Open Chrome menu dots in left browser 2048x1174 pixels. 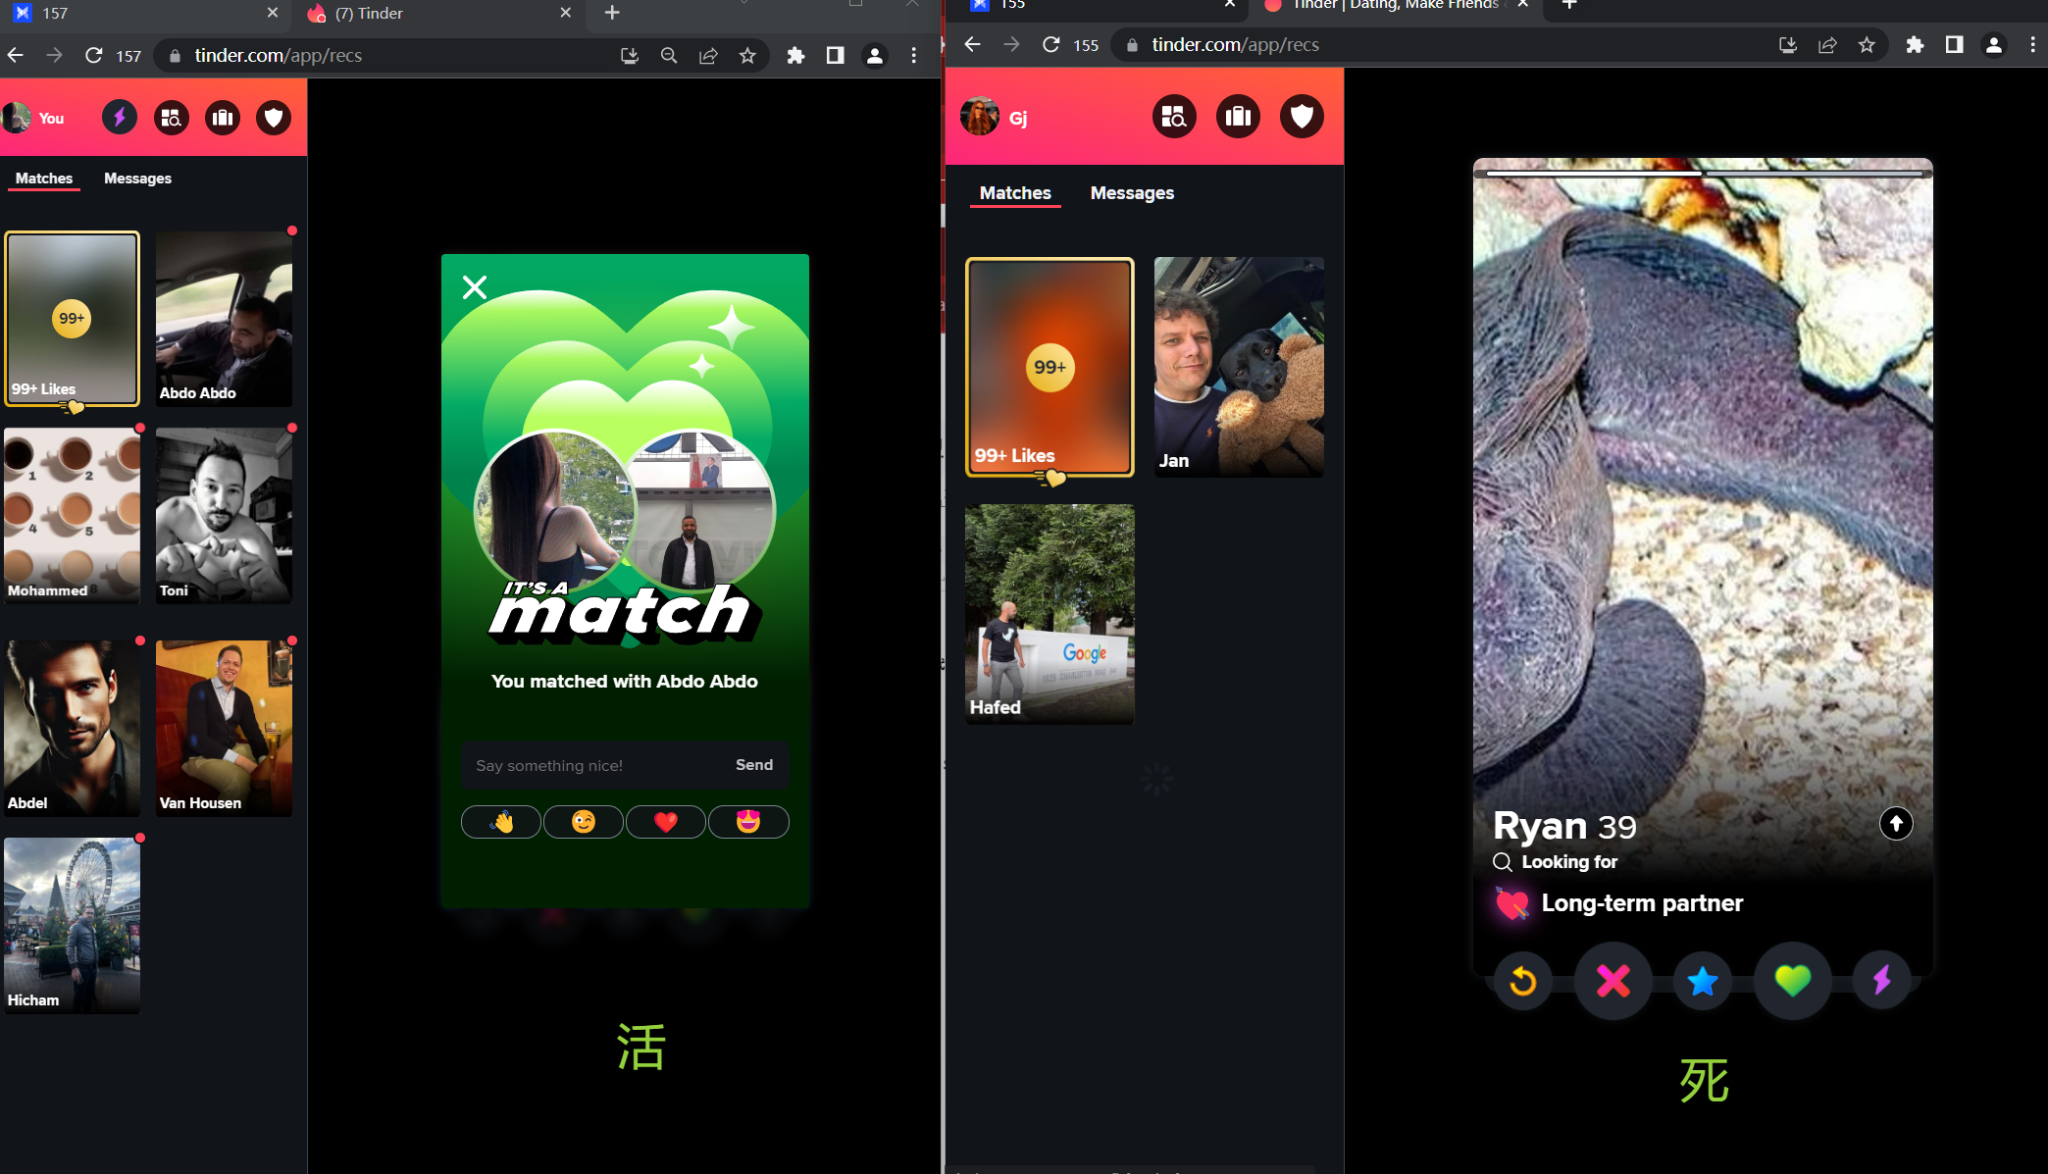(914, 56)
